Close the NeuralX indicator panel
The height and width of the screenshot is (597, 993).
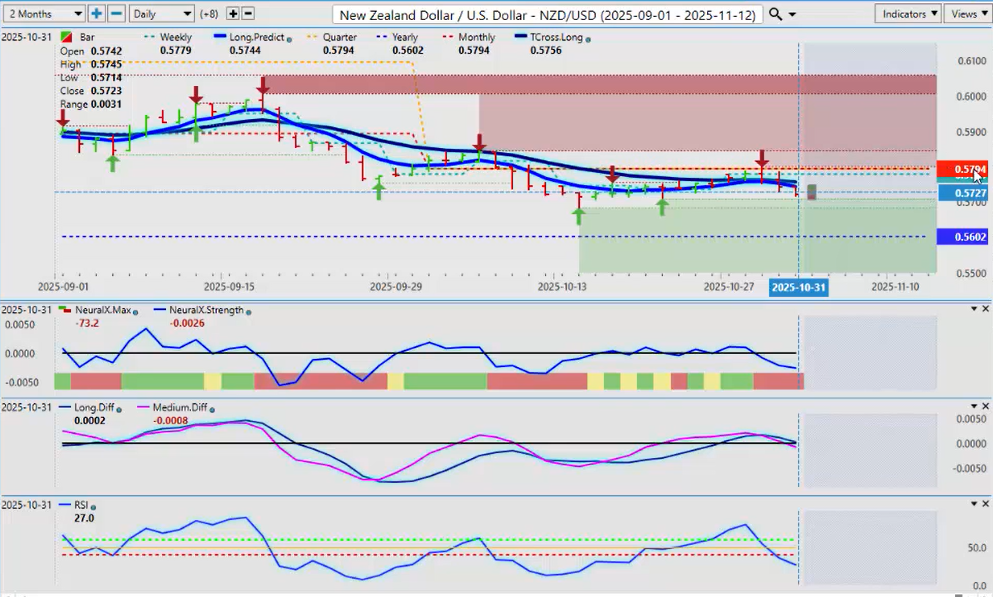click(x=985, y=309)
